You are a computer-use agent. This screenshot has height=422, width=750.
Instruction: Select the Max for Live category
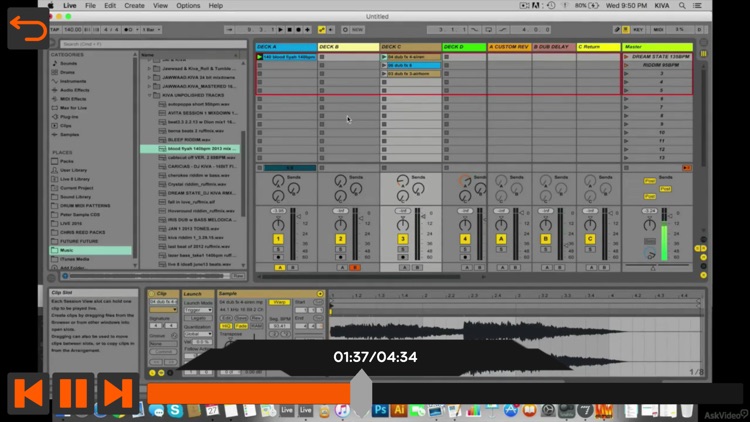(72, 108)
